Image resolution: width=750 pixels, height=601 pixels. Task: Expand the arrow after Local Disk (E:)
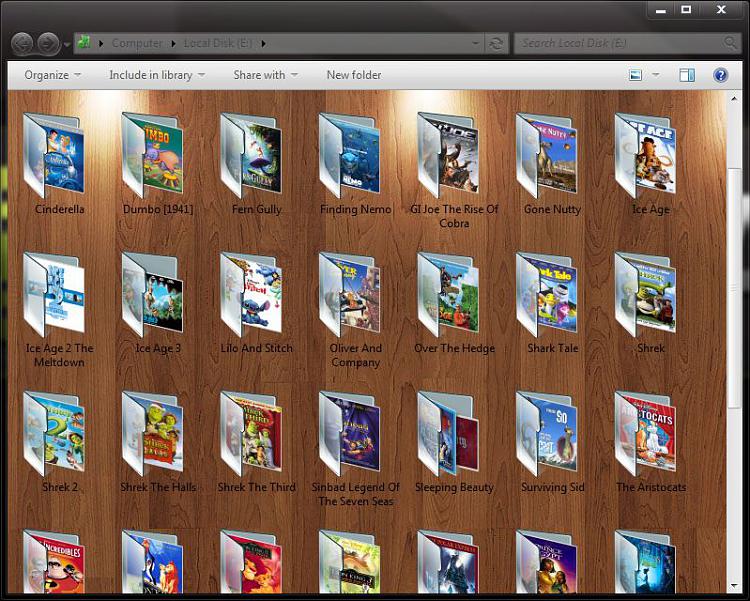click(x=264, y=44)
